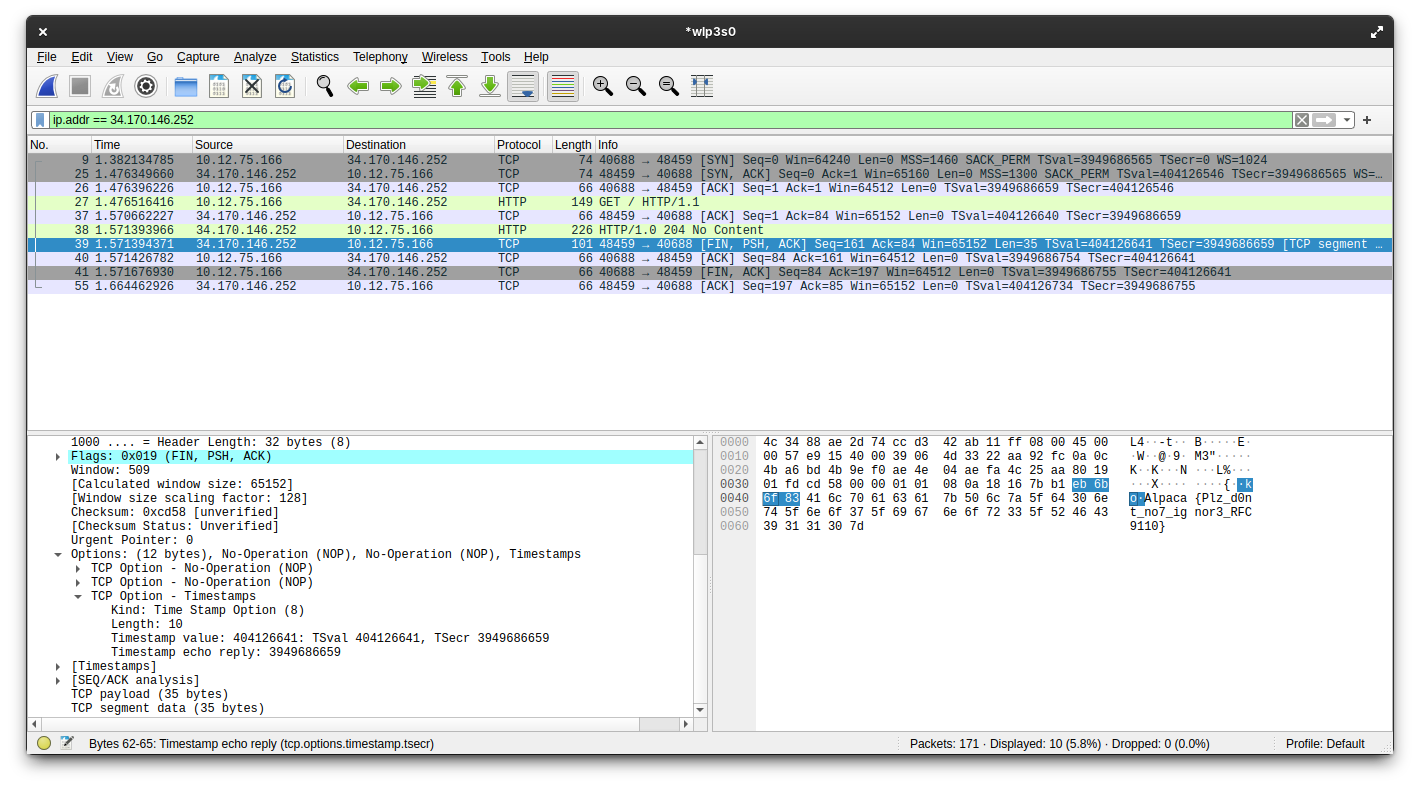Restart the current capture
Viewport: 1420px width, 794px height.
tap(113, 86)
